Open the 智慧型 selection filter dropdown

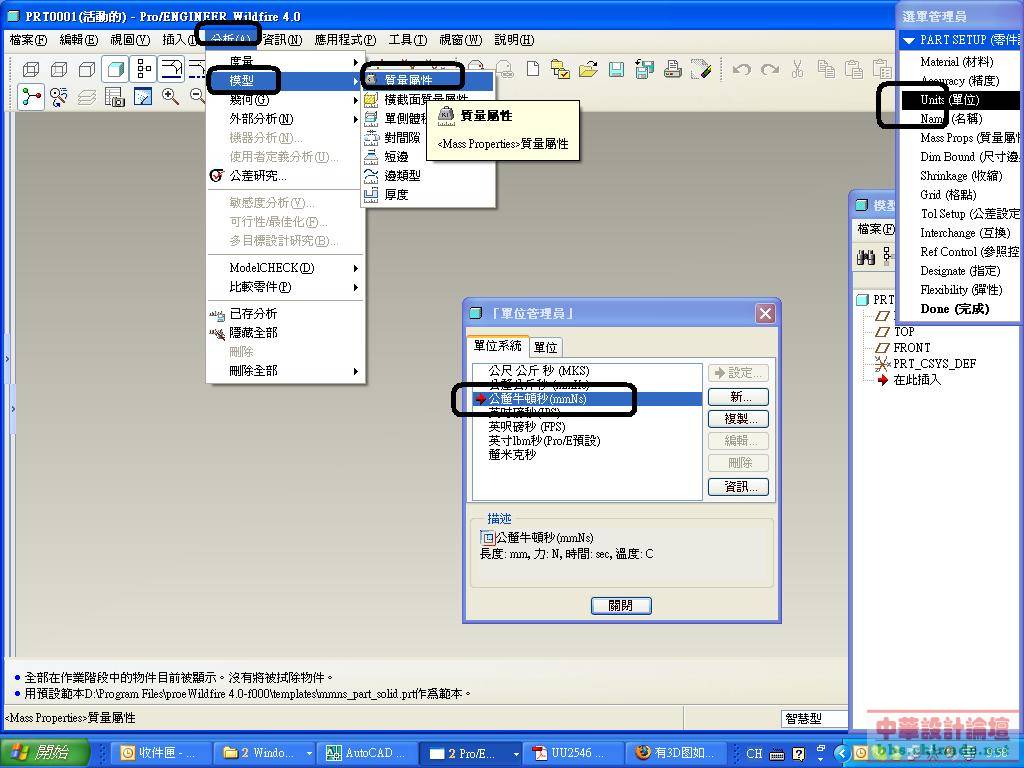(x=813, y=718)
